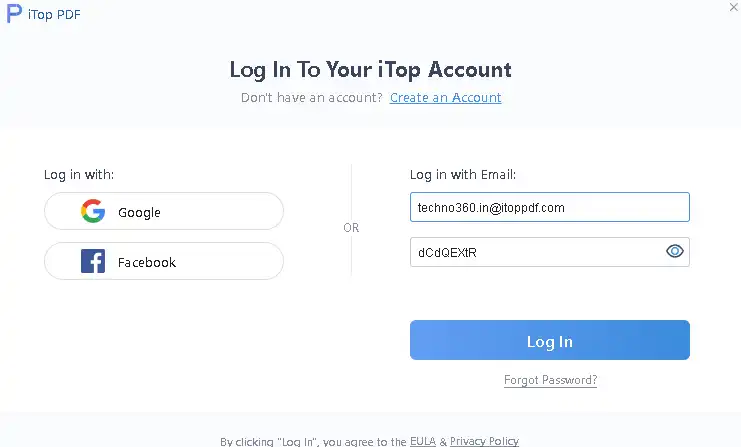The image size is (741, 447).
Task: Click the iTop PDF logo icon
Action: pos(15,13)
